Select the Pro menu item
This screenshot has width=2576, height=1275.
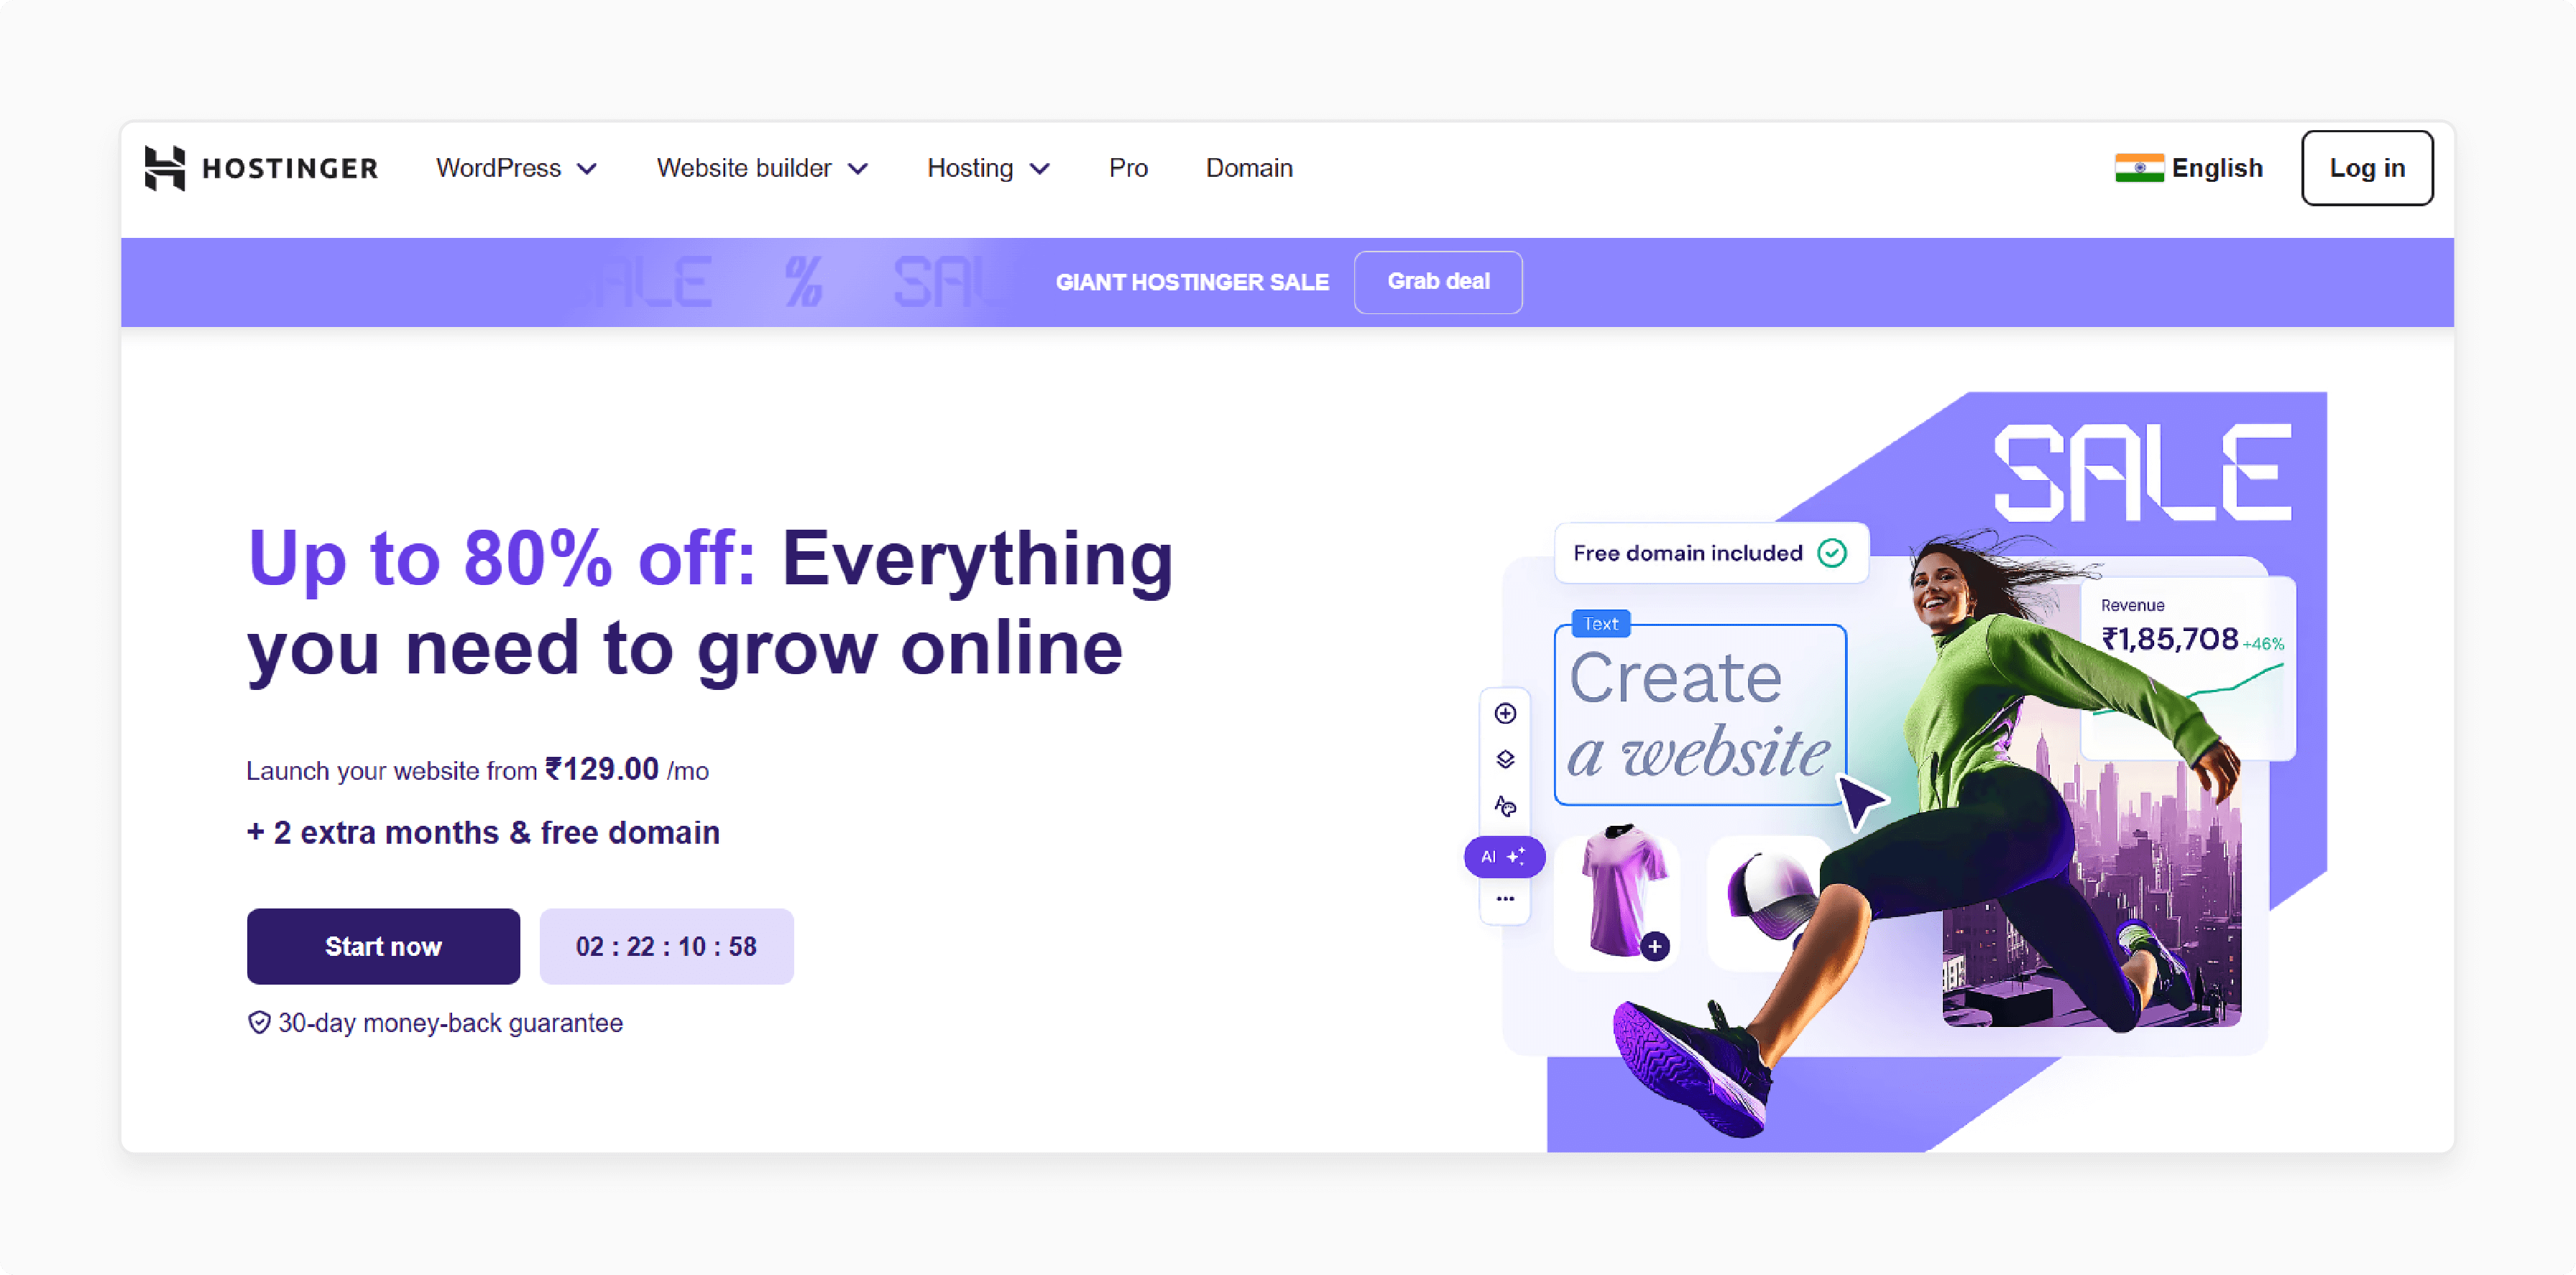tap(1128, 167)
